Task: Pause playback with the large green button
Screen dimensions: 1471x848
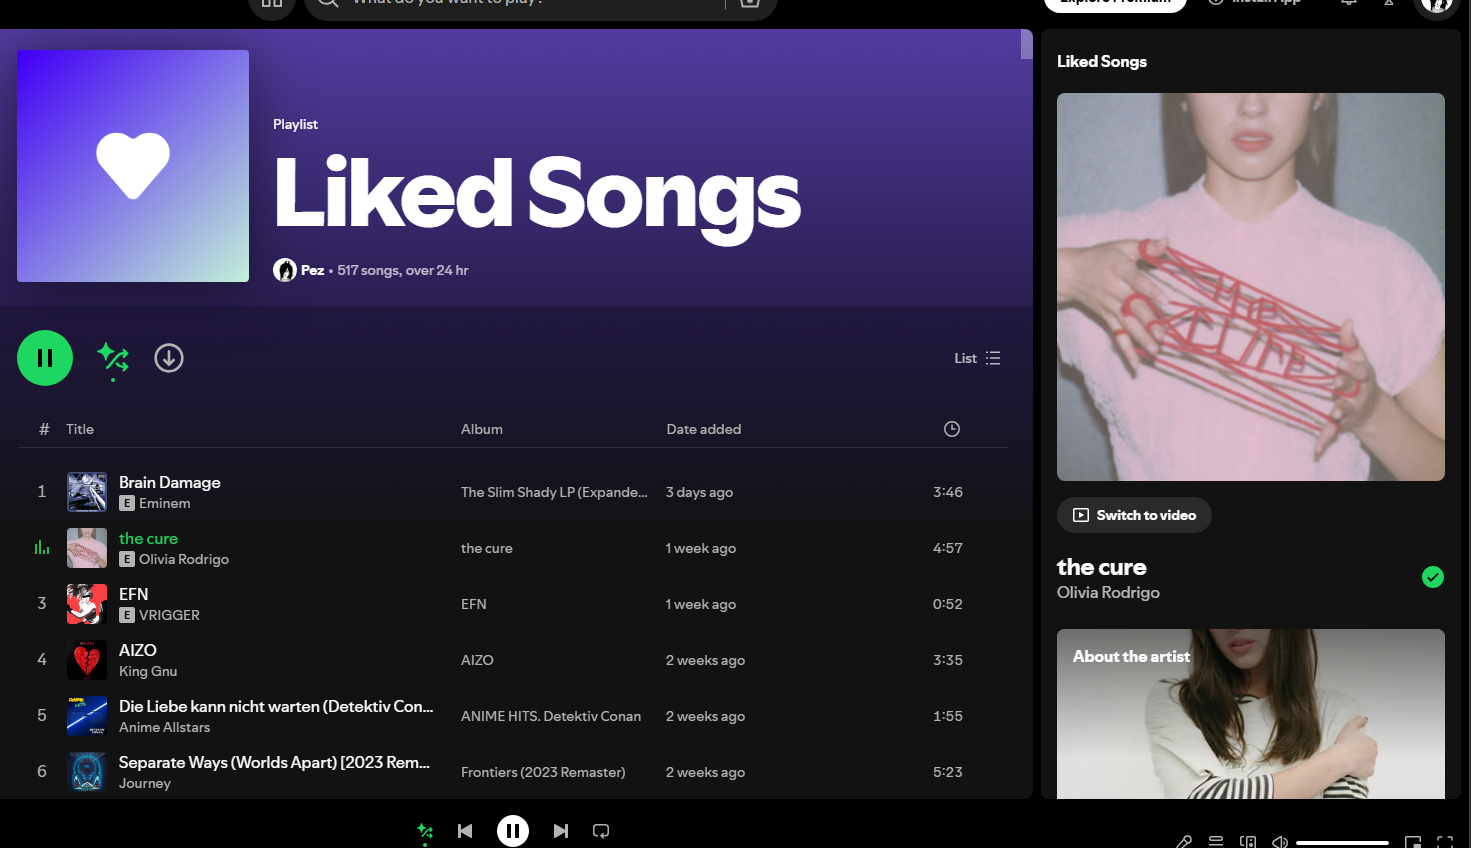Action: [45, 358]
